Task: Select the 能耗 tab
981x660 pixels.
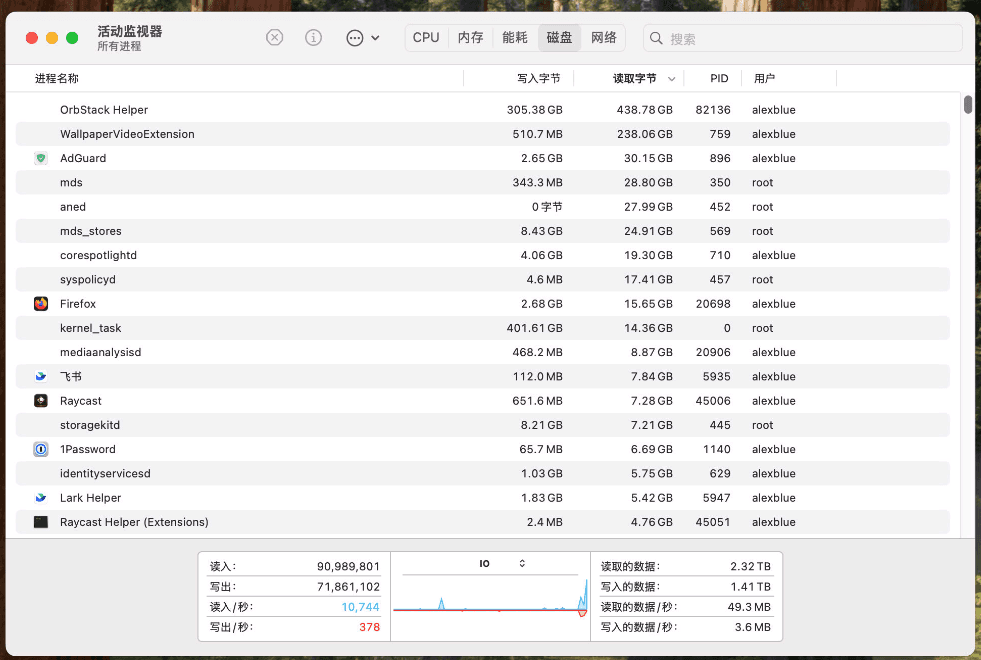Action: 515,38
